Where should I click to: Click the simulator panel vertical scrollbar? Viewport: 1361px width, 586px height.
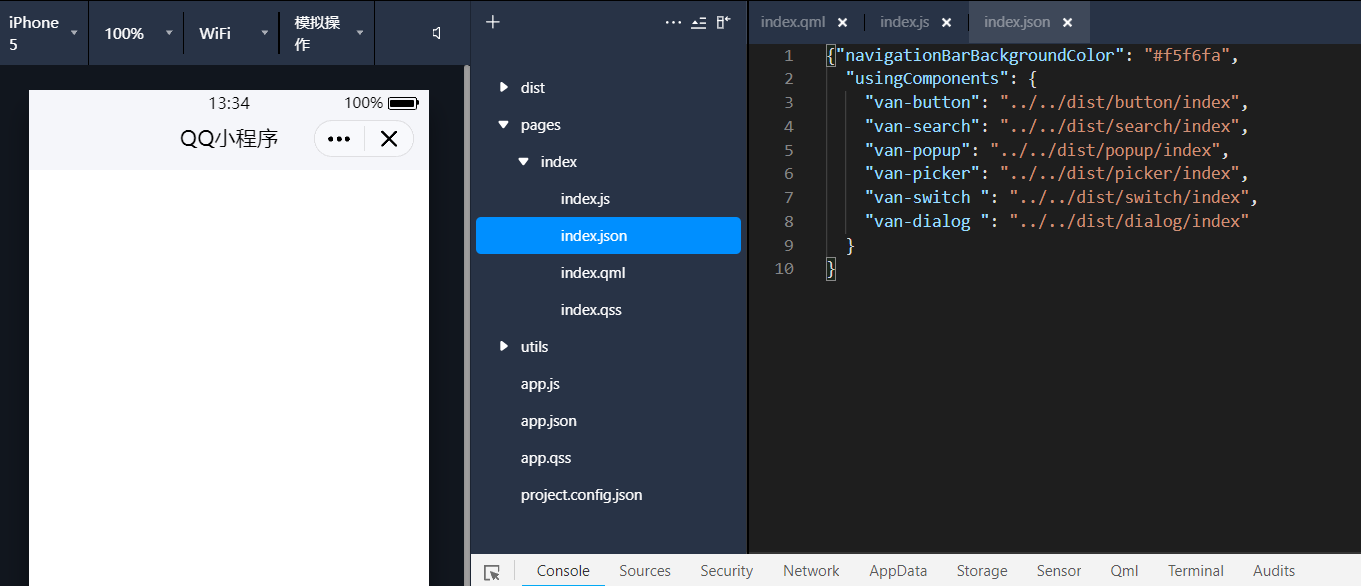466,325
